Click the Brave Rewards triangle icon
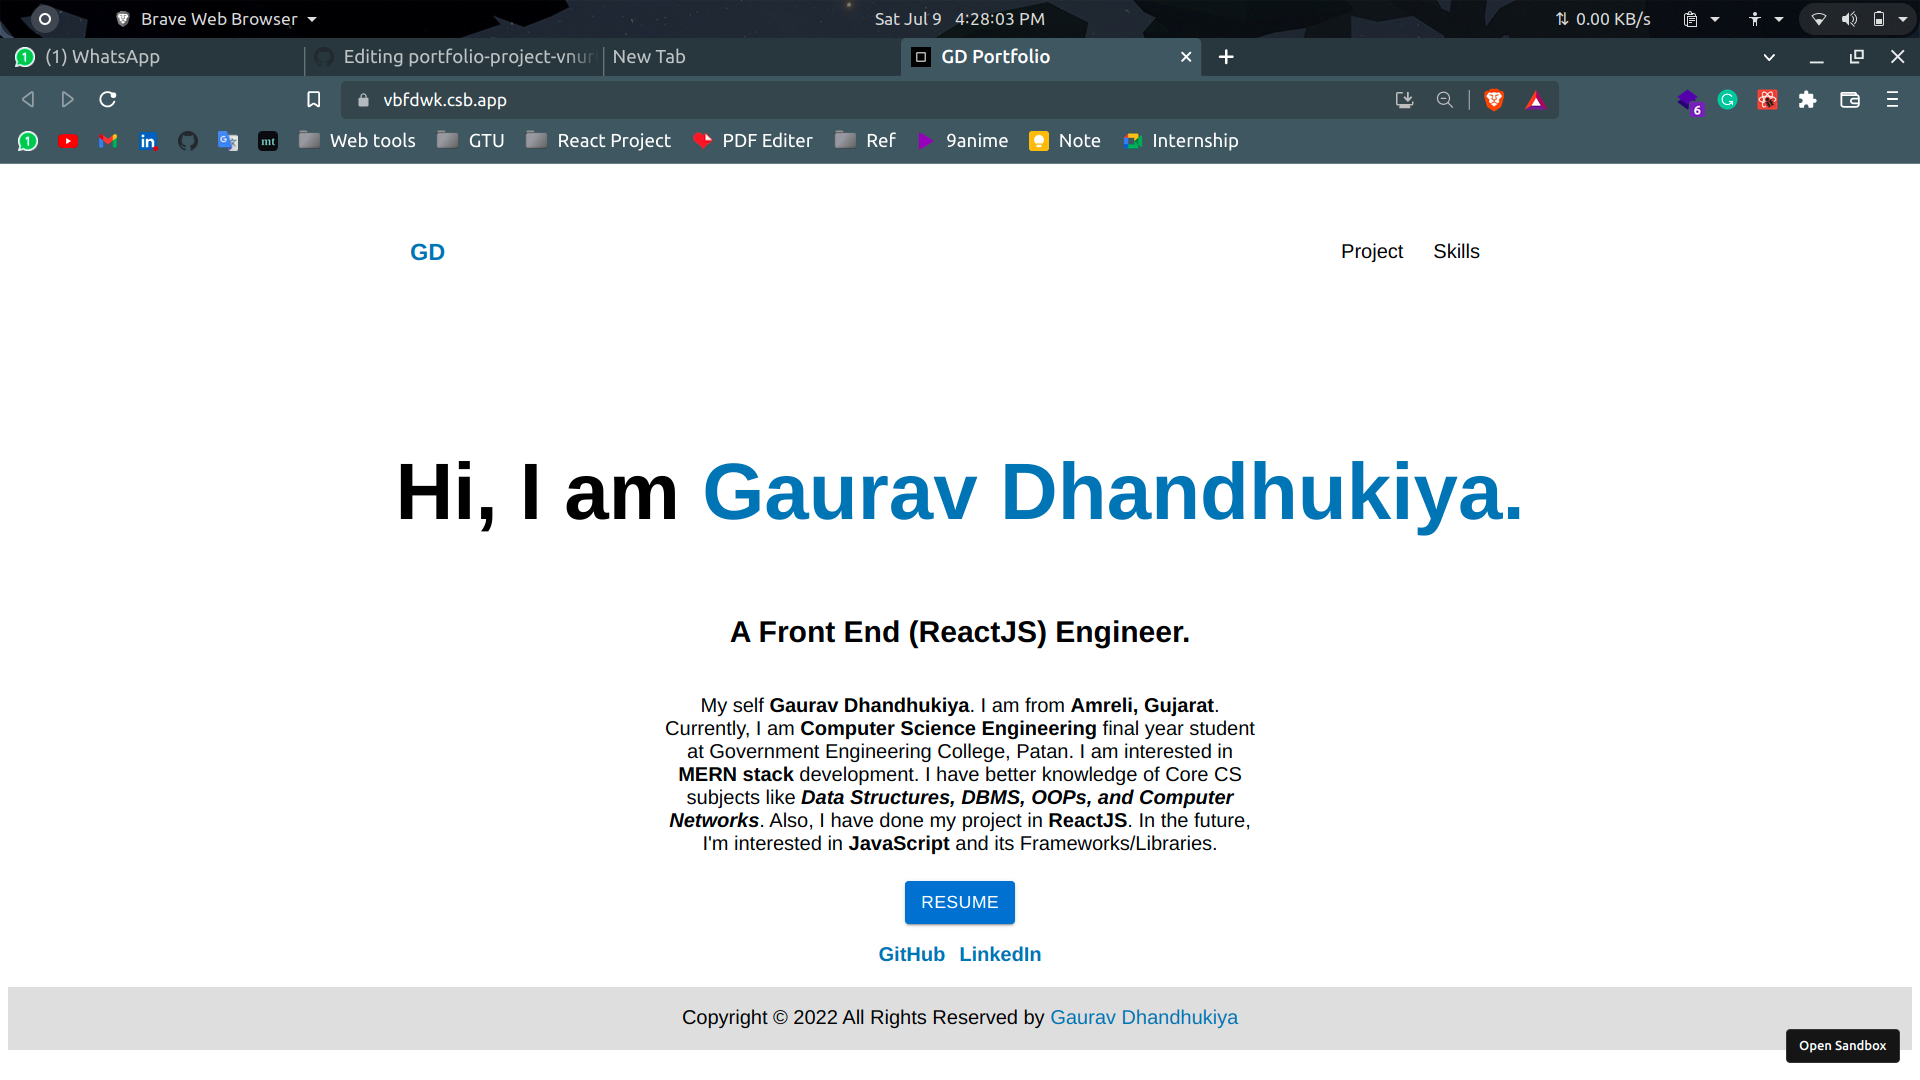Screen dimensions: 1920x1080 point(1535,100)
